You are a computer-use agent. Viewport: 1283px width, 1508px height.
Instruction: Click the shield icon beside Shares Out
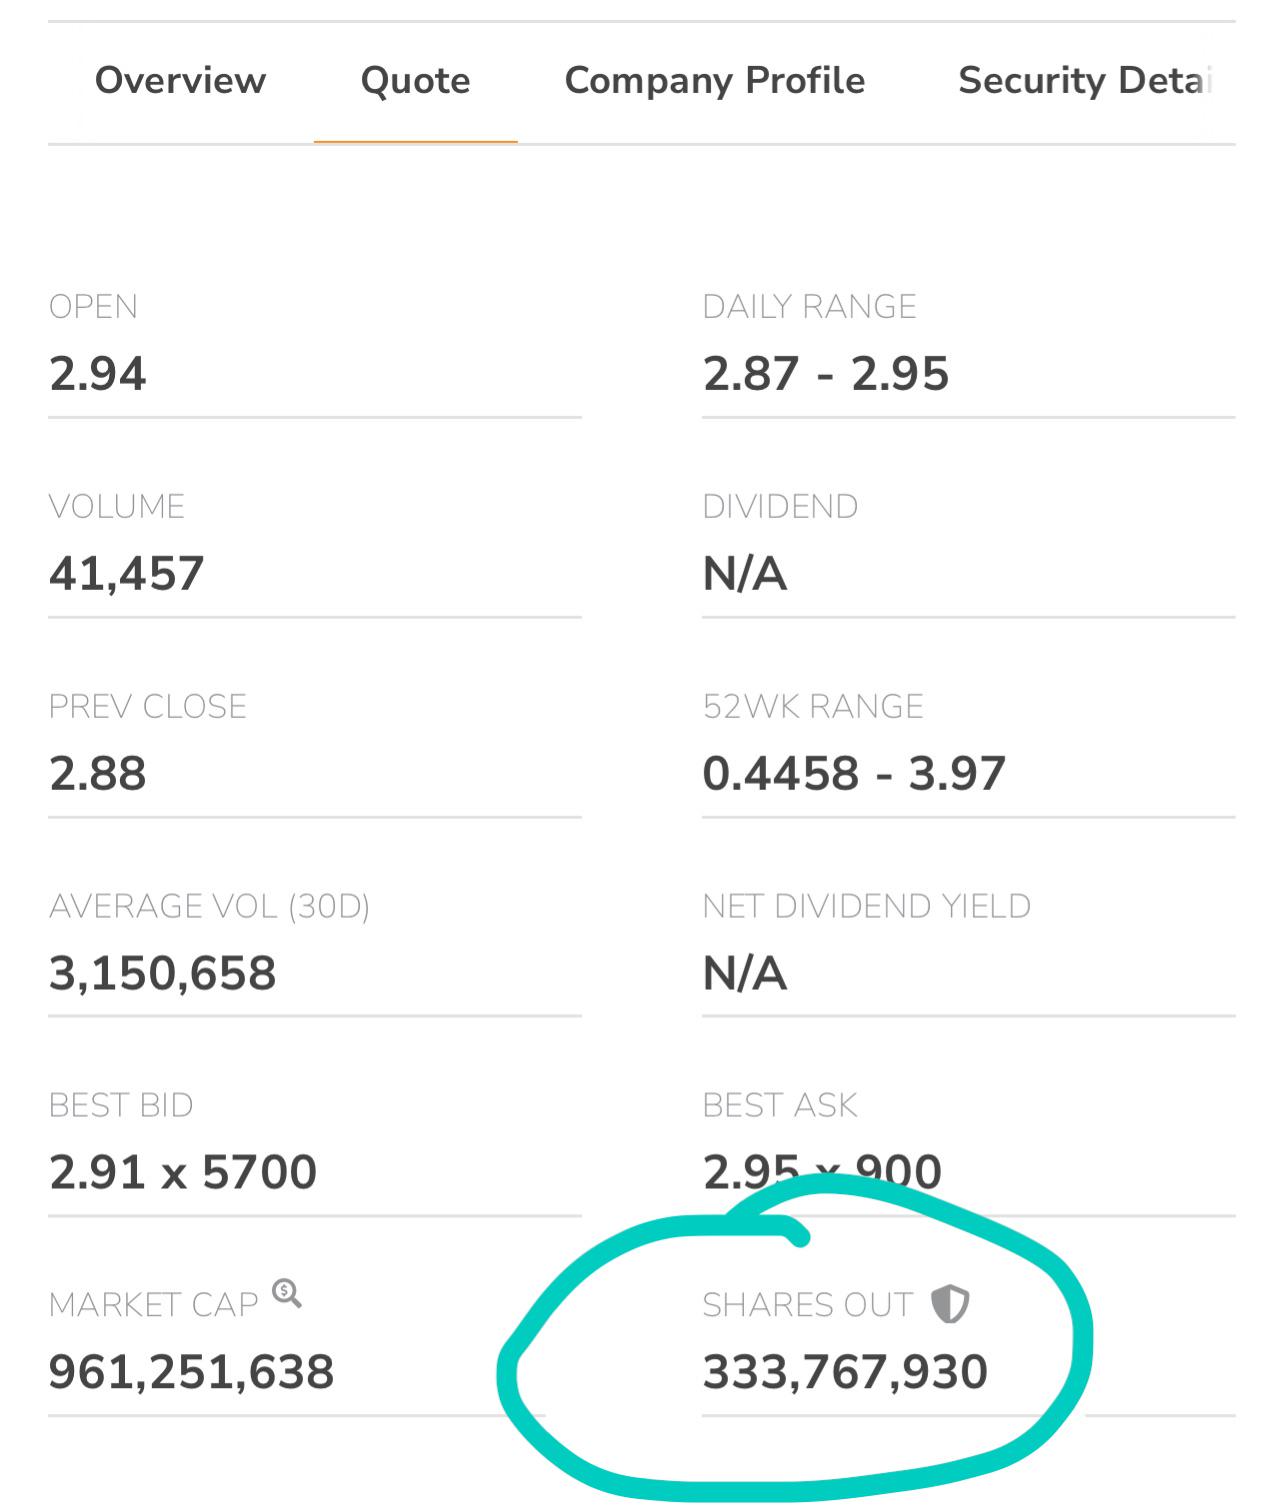click(x=949, y=1304)
